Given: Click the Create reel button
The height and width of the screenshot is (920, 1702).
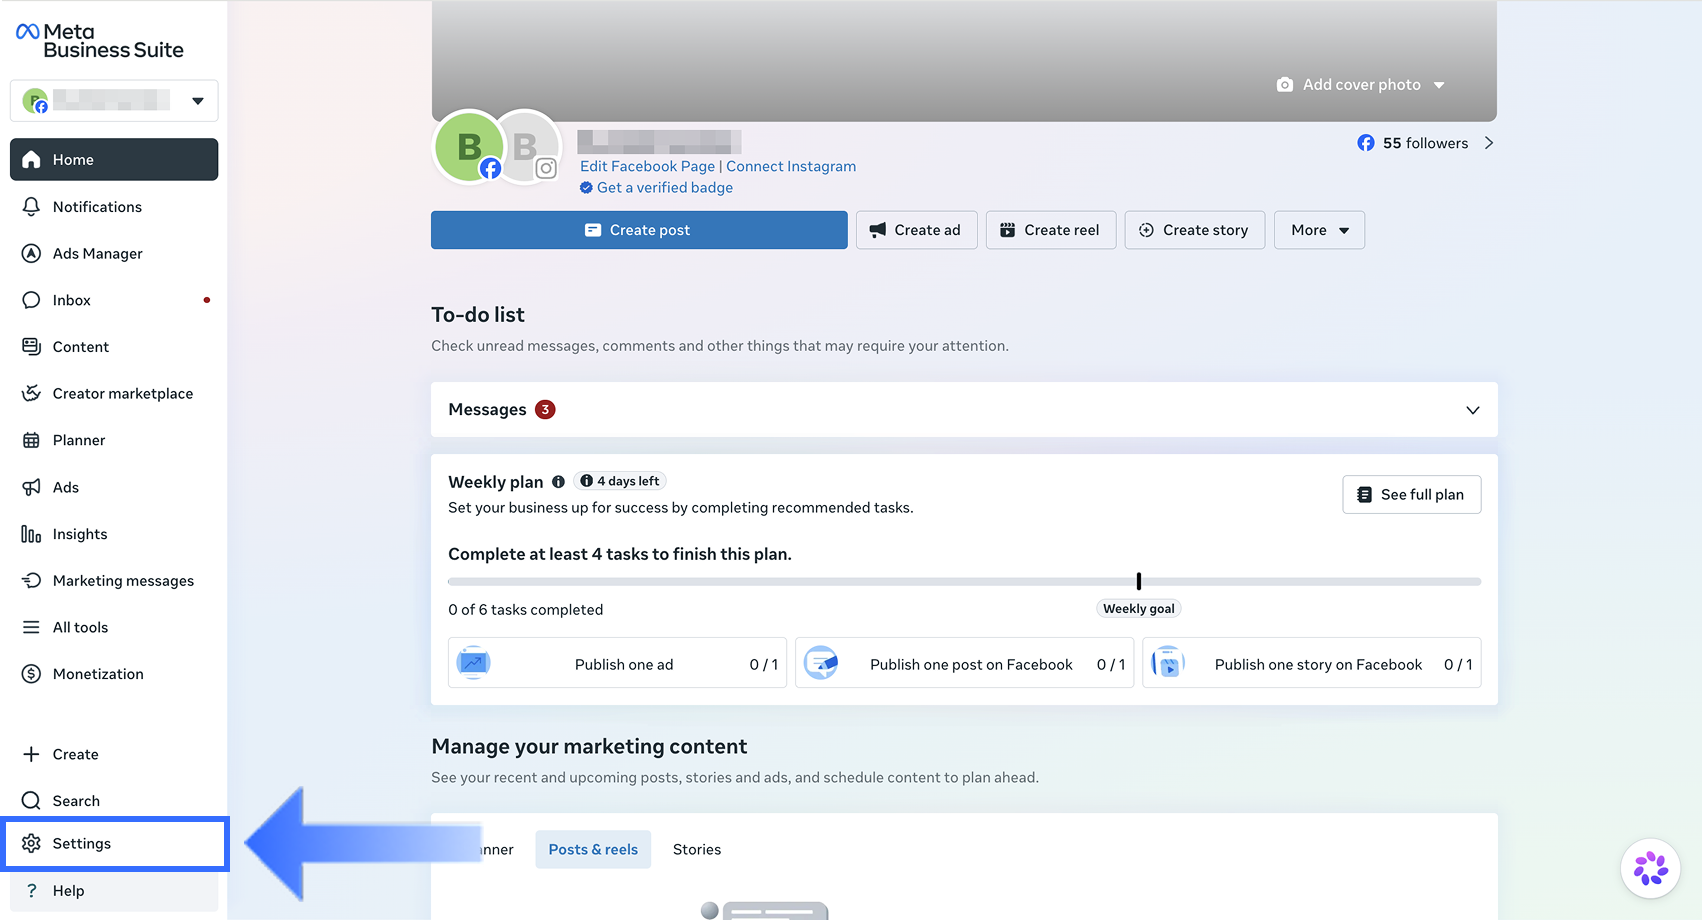Looking at the screenshot, I should (x=1051, y=230).
